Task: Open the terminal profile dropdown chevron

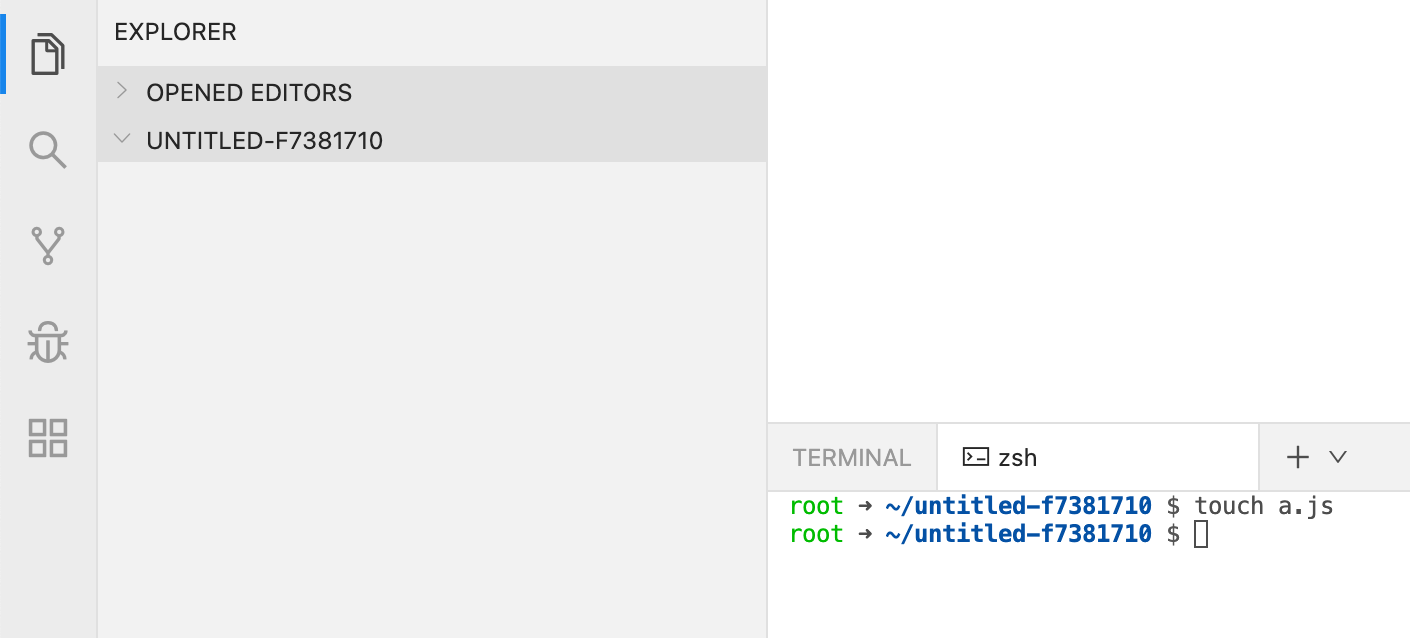Action: [x=1338, y=457]
